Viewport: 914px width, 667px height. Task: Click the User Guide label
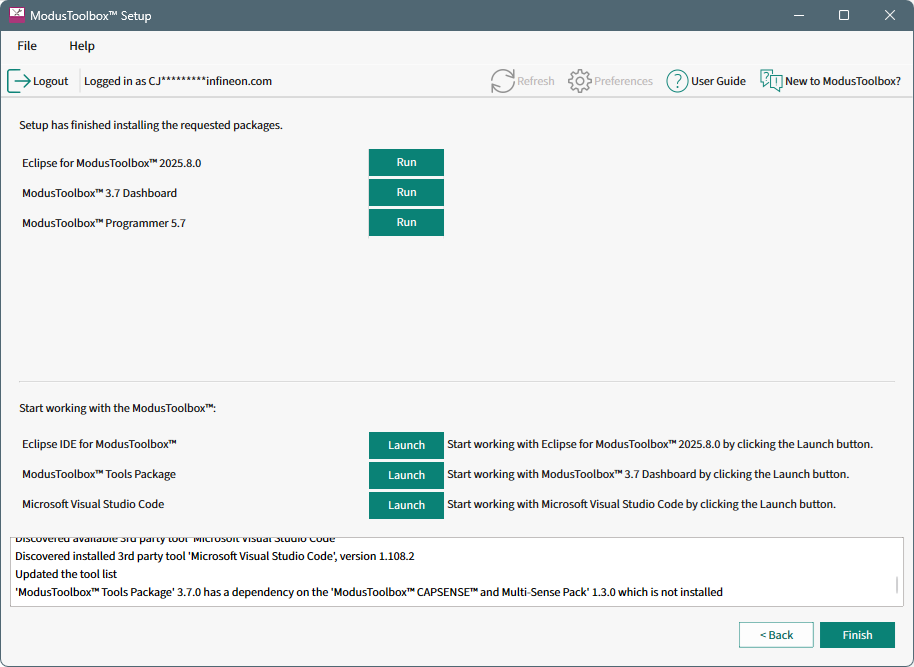tap(718, 81)
